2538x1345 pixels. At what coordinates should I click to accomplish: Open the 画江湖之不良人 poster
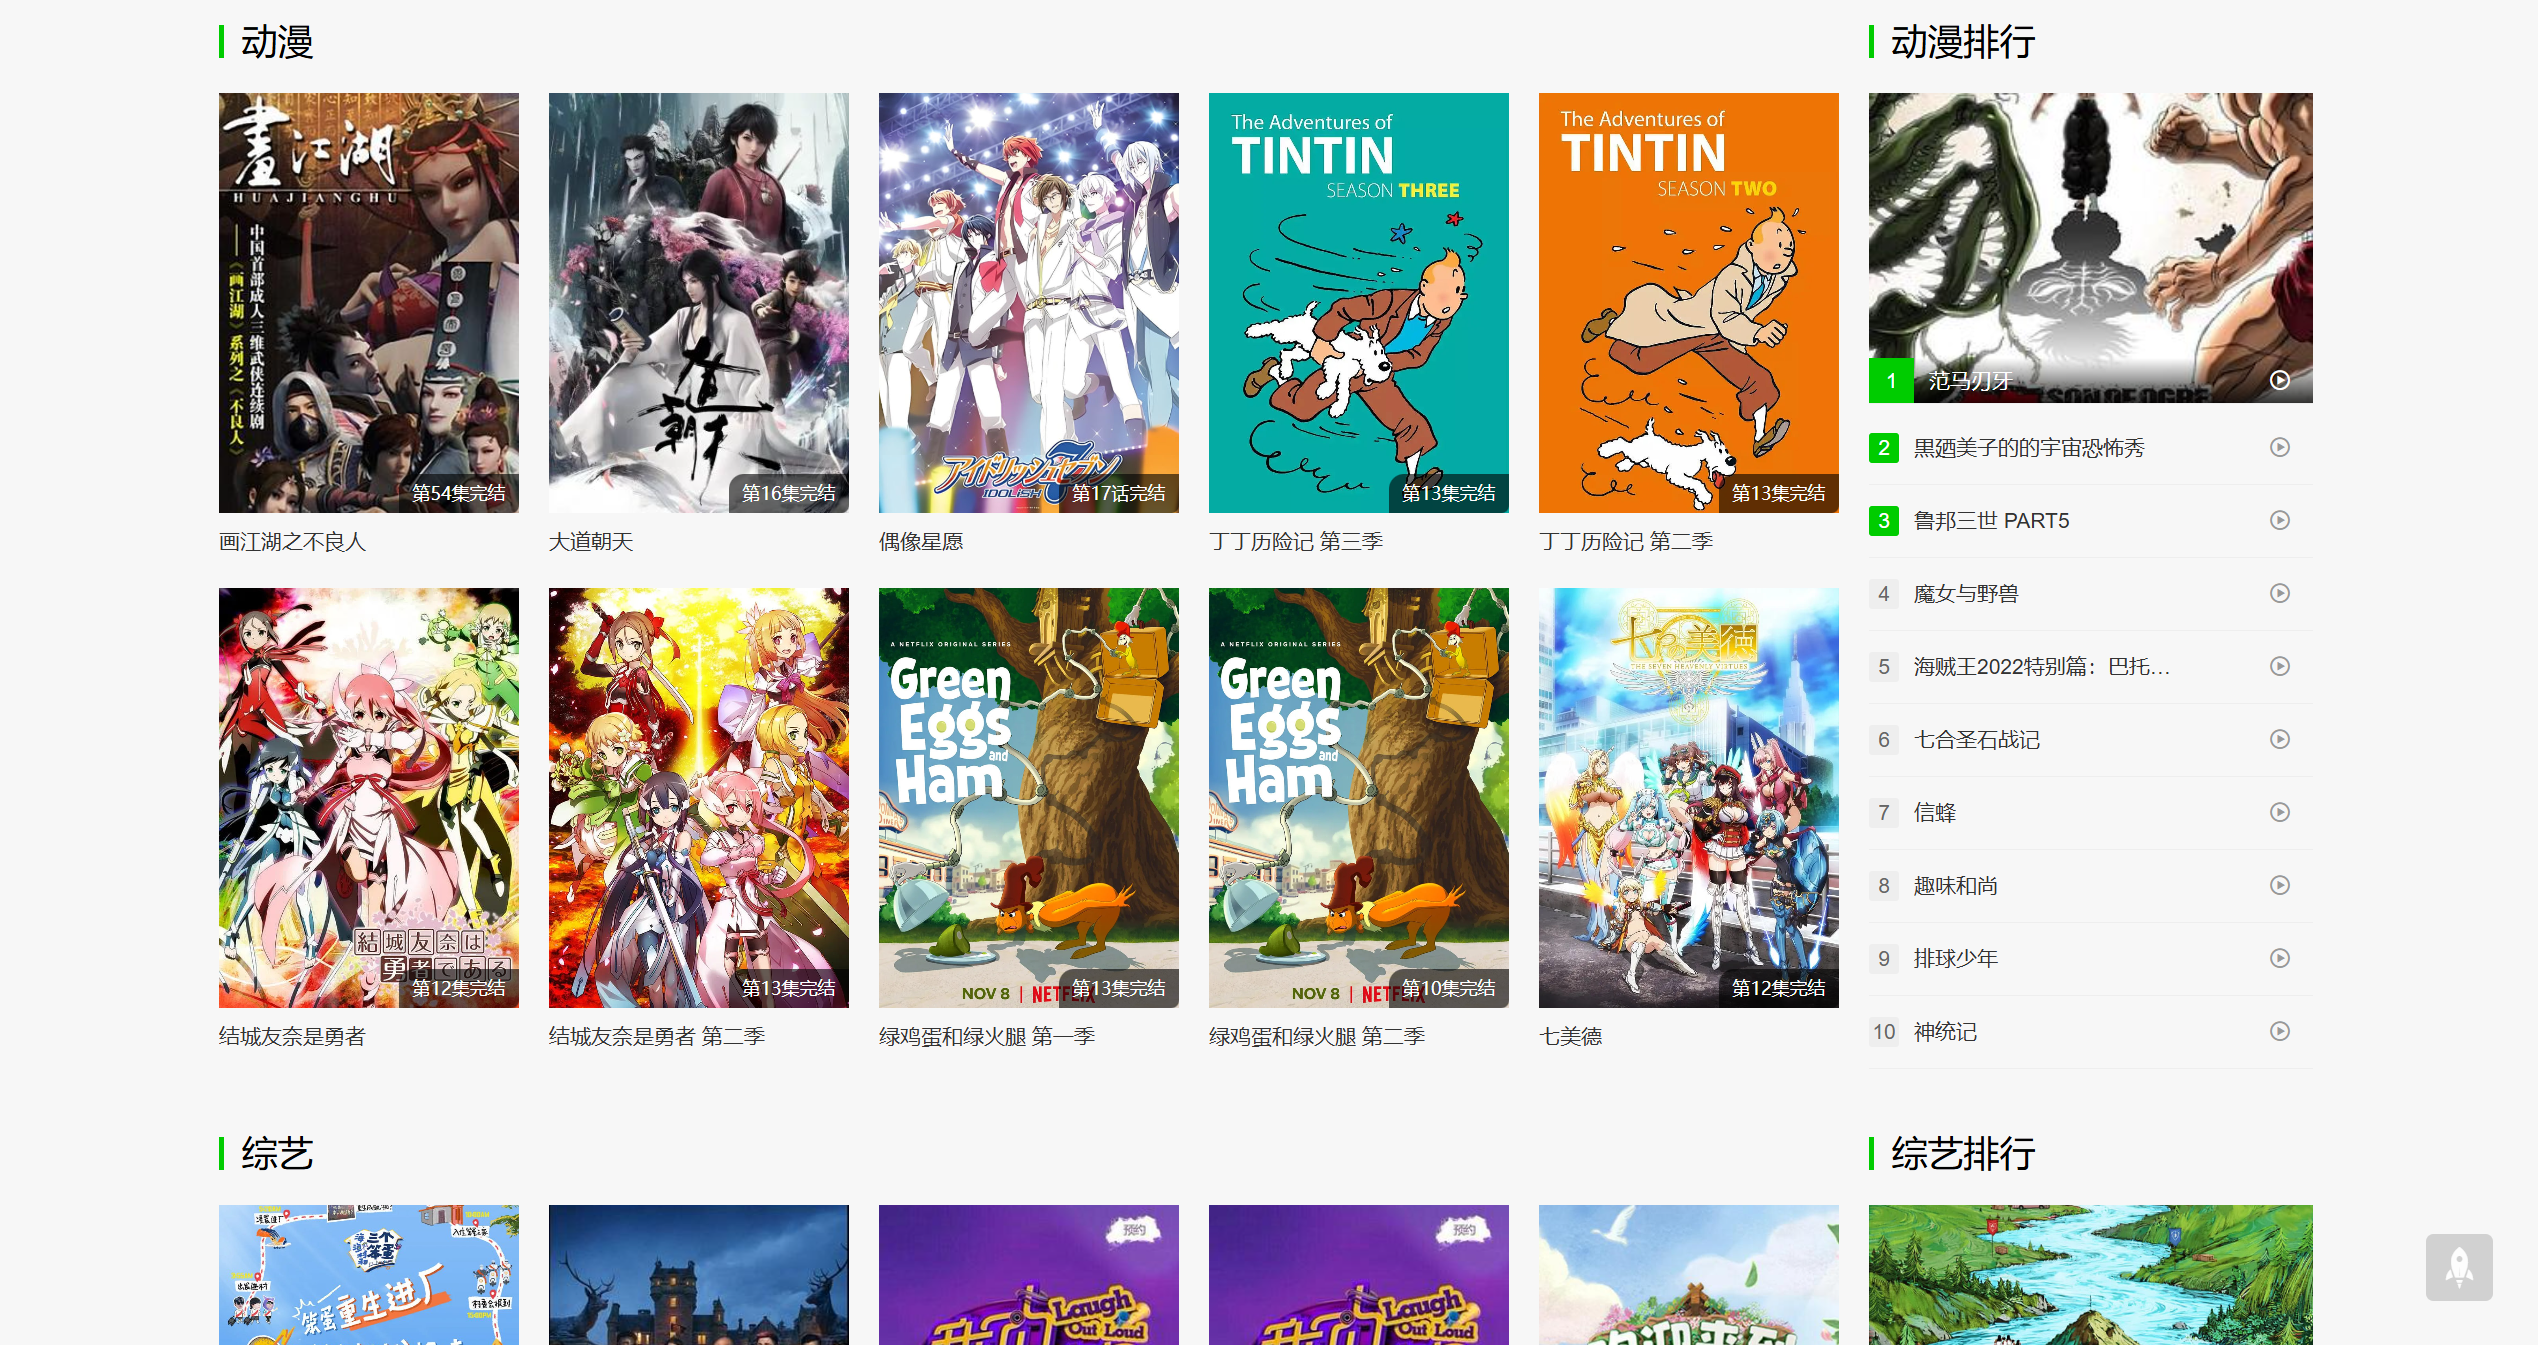[x=368, y=302]
